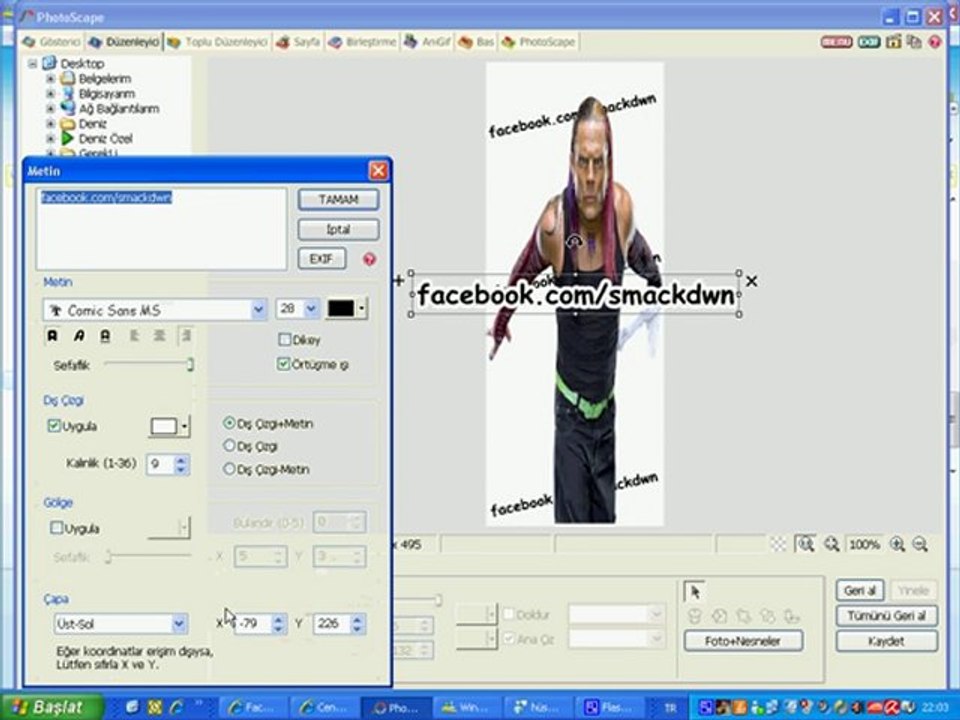Check Uygula under Gölge
This screenshot has width=960, height=720.
point(56,528)
